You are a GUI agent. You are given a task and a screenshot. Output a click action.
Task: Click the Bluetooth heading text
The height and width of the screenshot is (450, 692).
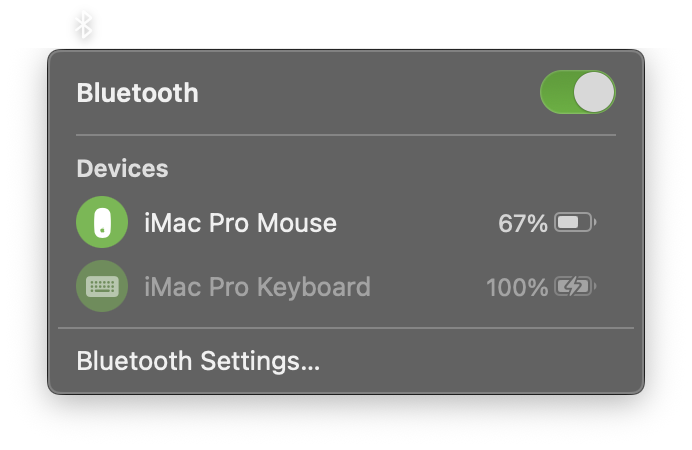(x=137, y=93)
